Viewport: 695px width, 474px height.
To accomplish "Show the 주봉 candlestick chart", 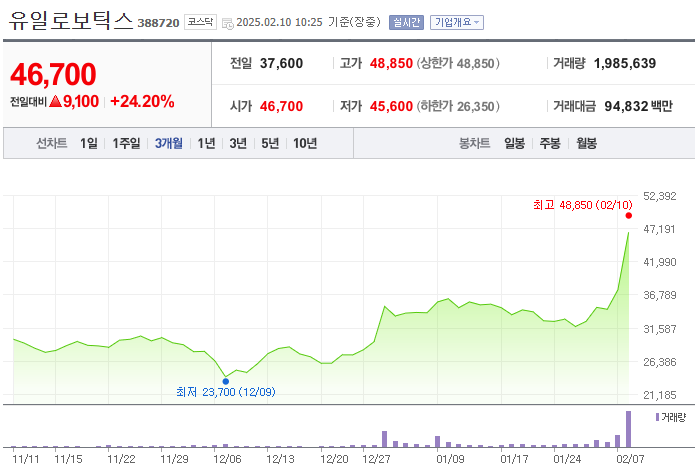I will point(550,143).
